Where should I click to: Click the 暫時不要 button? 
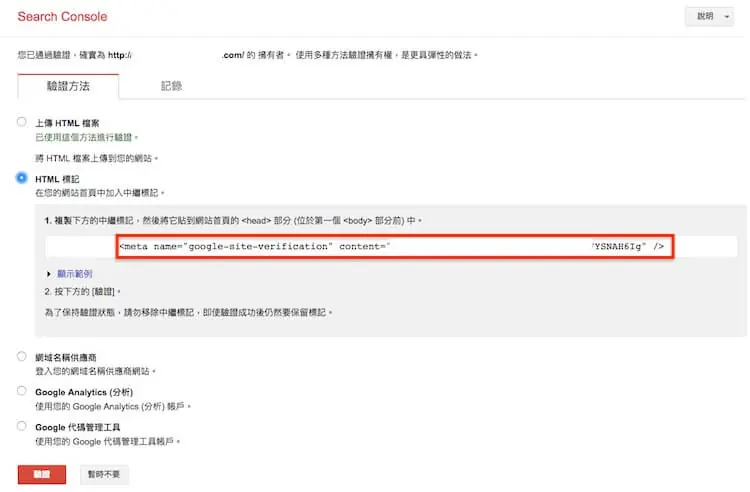coord(104,474)
